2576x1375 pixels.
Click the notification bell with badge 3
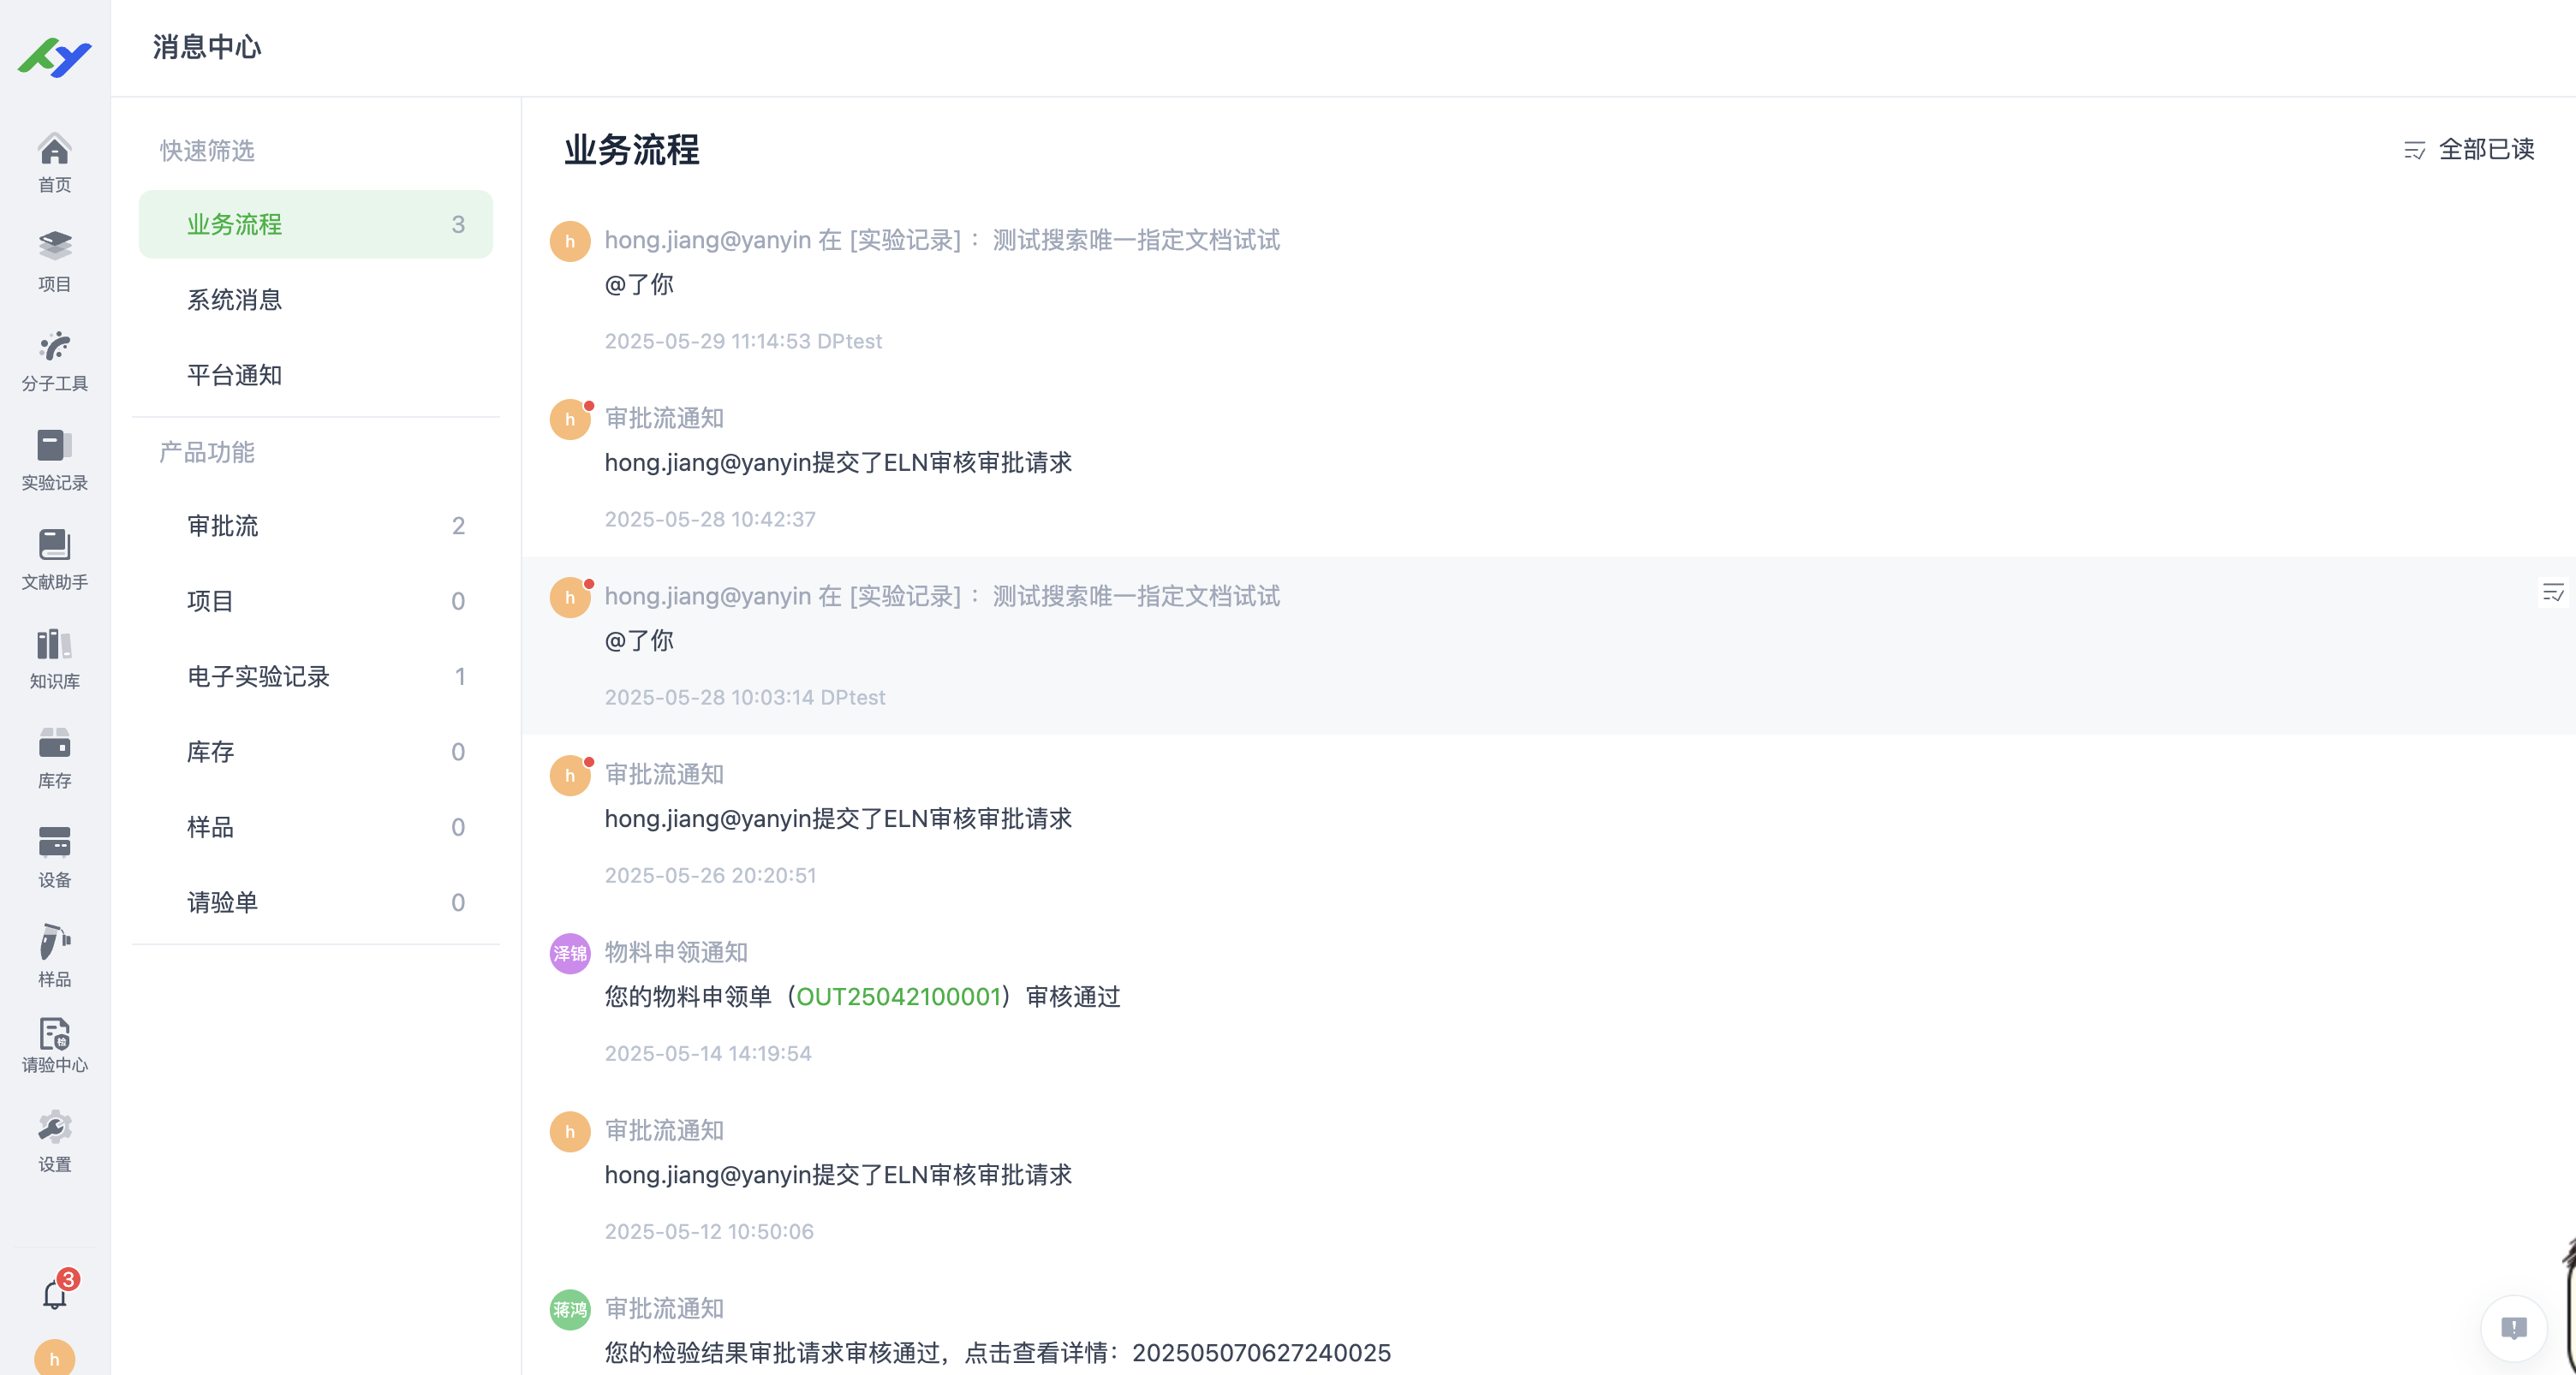(54, 1293)
